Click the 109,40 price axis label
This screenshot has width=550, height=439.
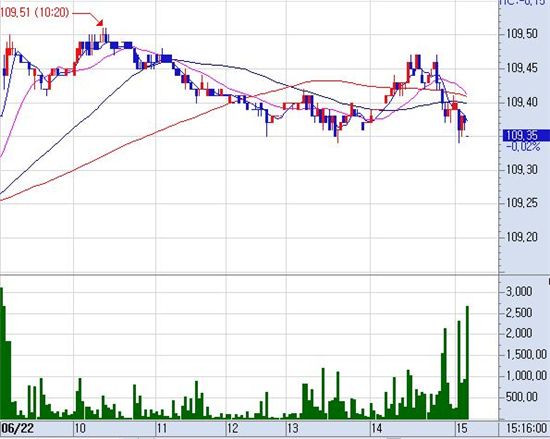click(522, 102)
